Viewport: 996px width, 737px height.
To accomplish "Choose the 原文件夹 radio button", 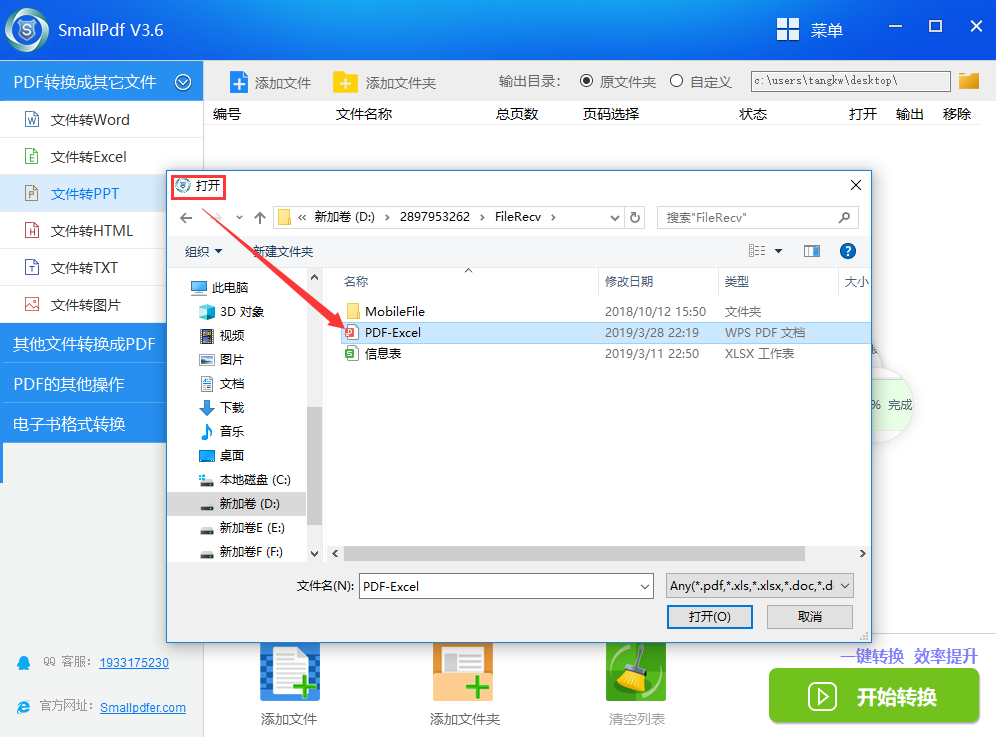I will pos(587,81).
